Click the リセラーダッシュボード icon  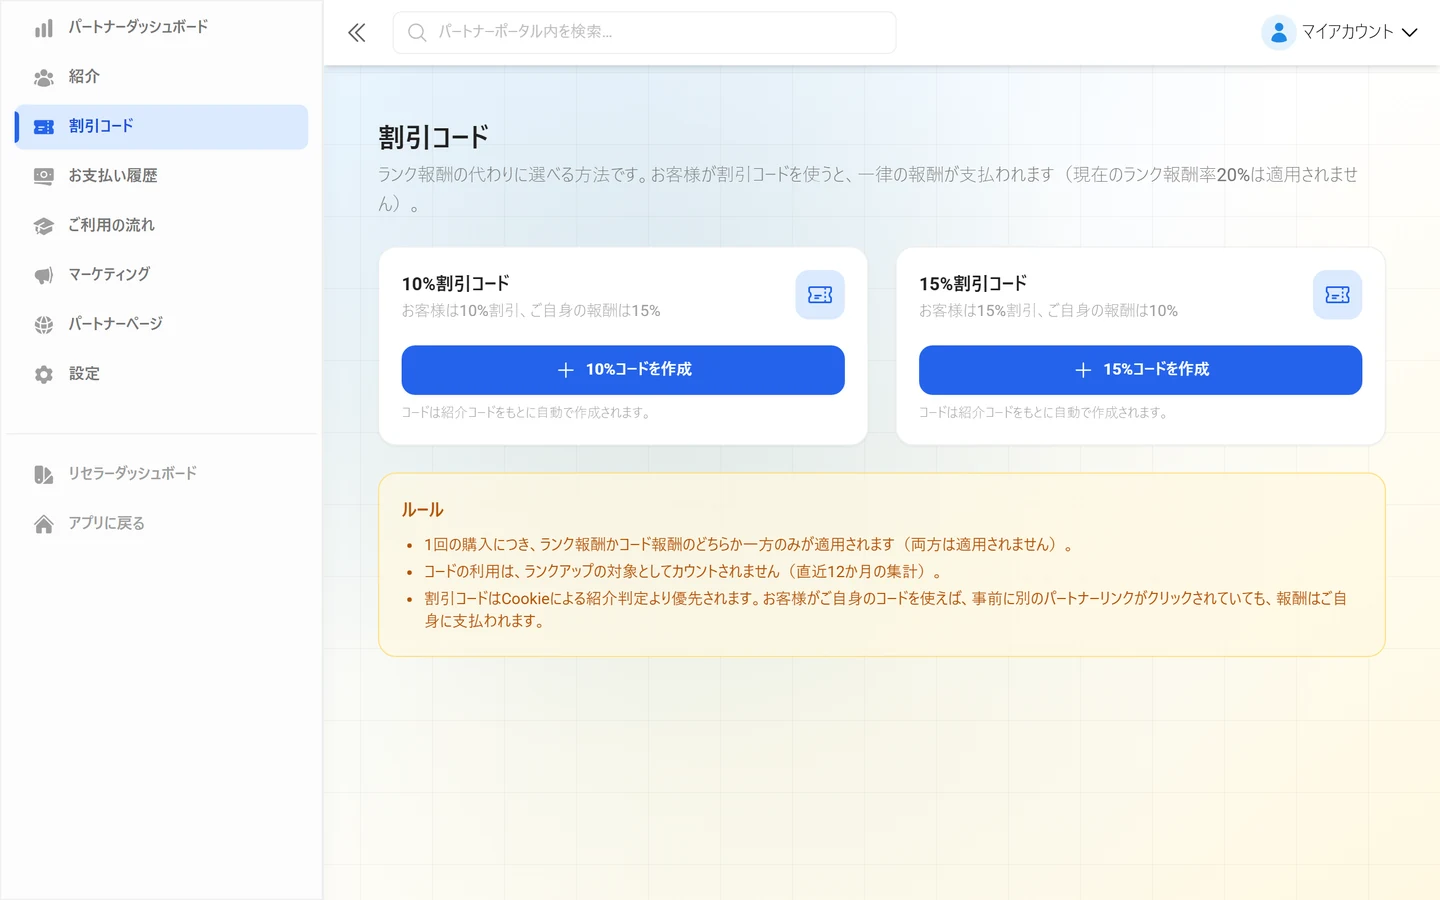(x=43, y=474)
